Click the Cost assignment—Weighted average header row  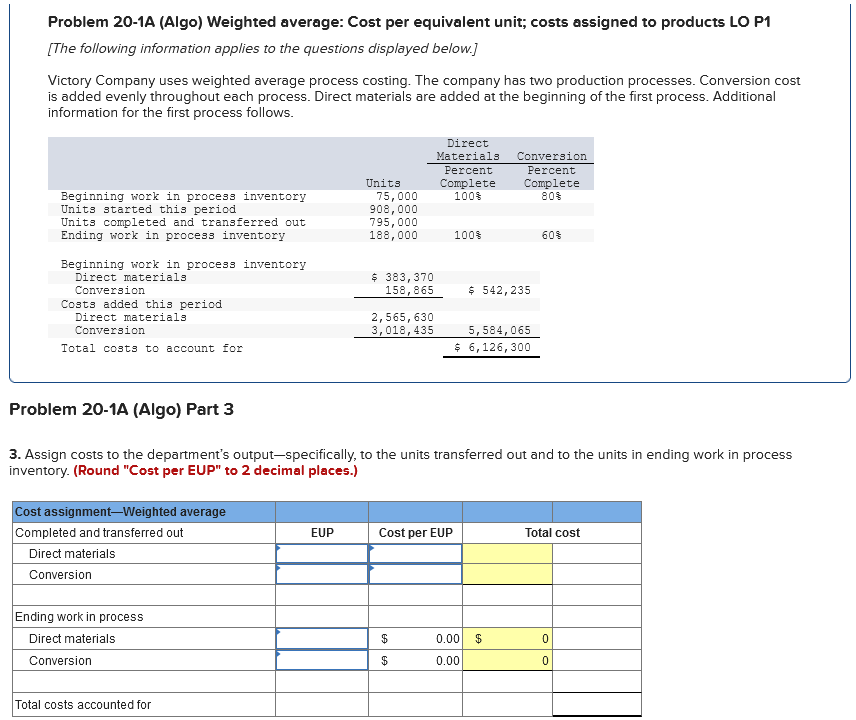[140, 511]
